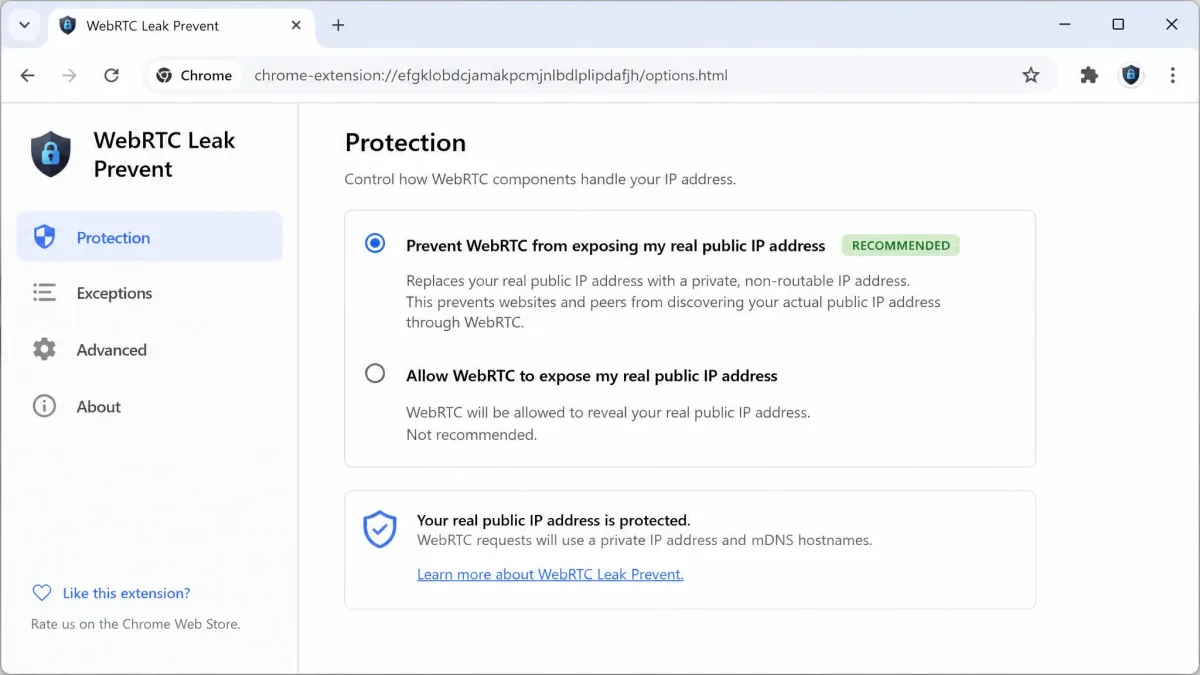Click 'WebRTC will be allowed to reveal' text
This screenshot has height=675, width=1200.
tap(608, 412)
